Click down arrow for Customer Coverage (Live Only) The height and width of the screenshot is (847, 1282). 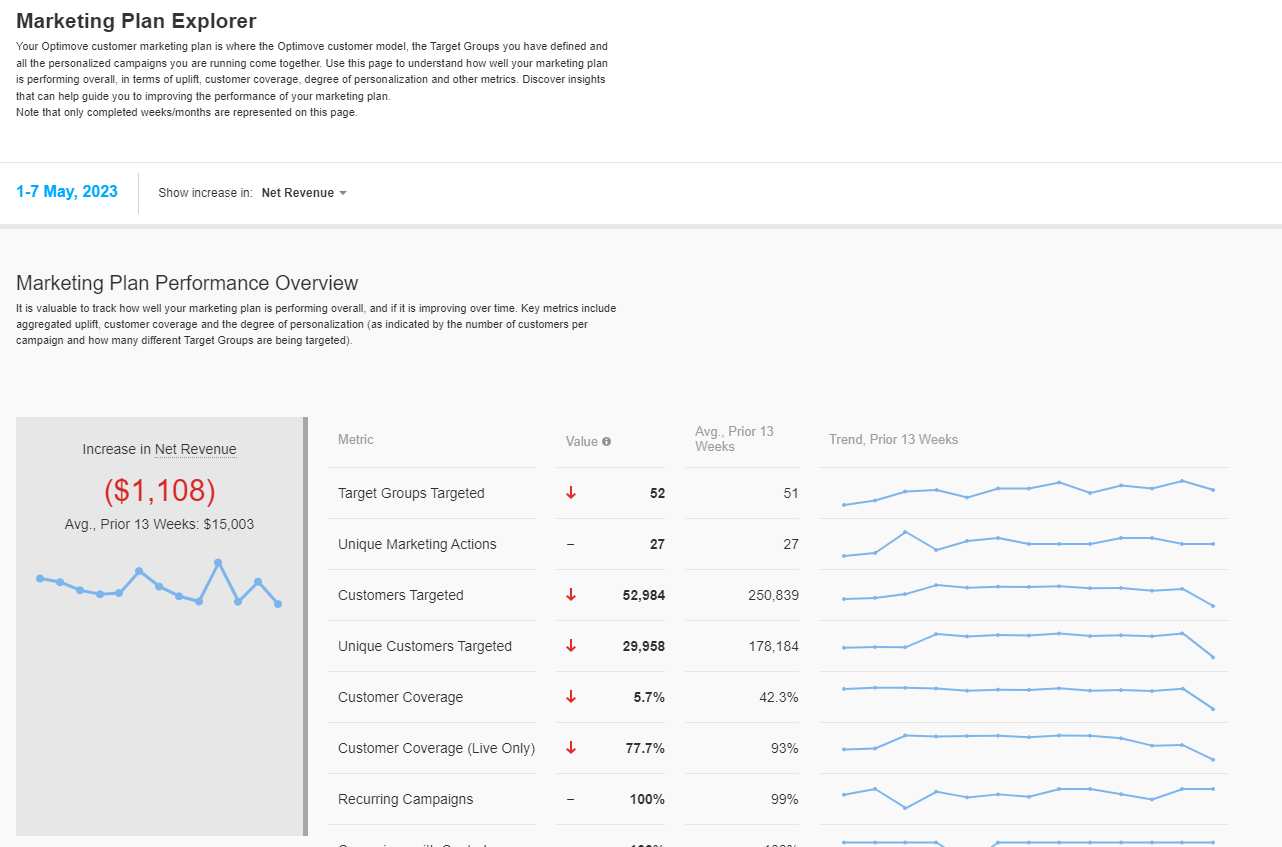tap(571, 748)
